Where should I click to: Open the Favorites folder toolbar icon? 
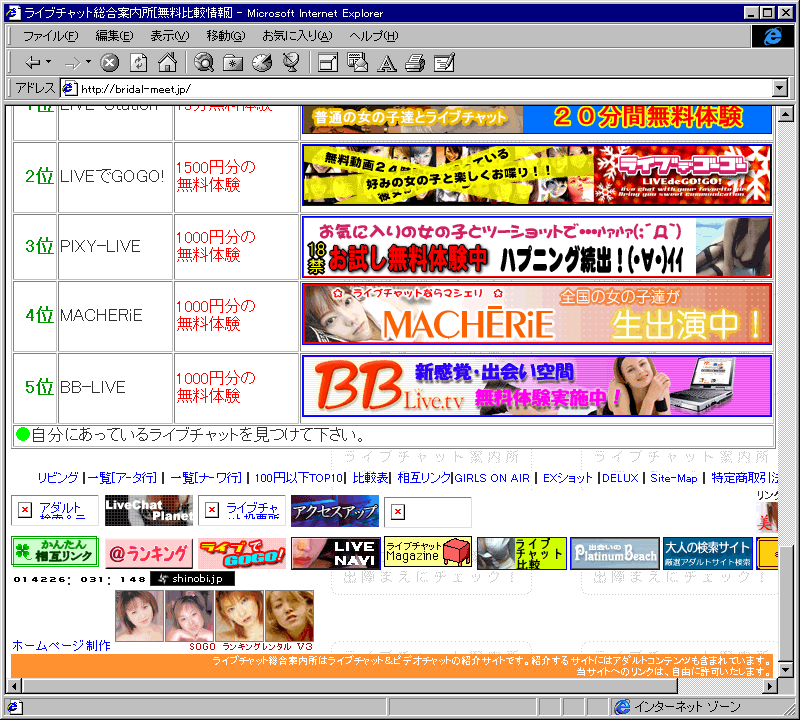click(x=233, y=63)
